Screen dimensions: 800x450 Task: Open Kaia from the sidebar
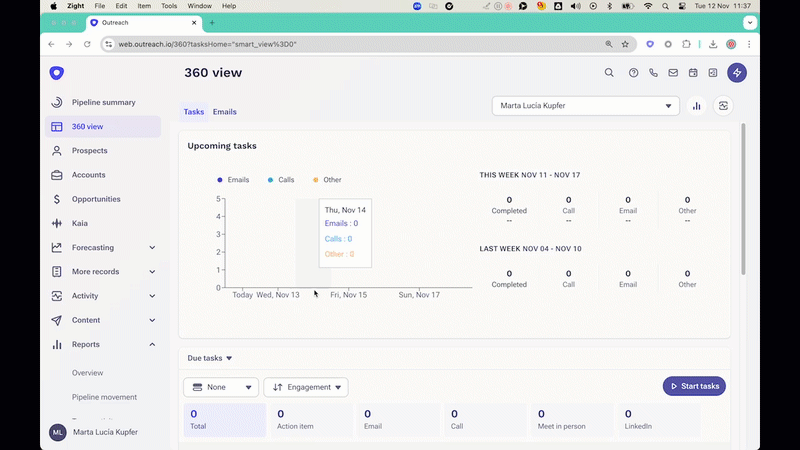80,223
